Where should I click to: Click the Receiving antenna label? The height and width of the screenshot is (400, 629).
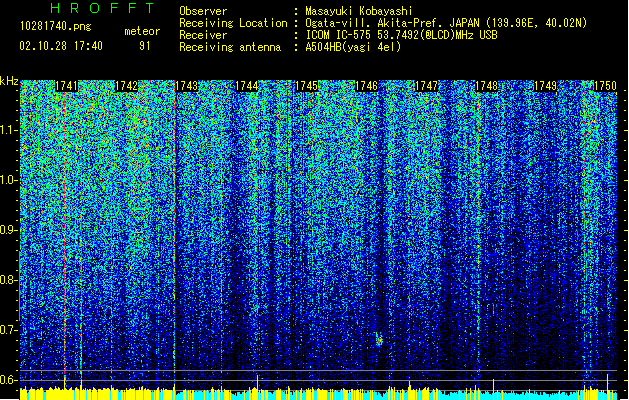click(x=230, y=47)
